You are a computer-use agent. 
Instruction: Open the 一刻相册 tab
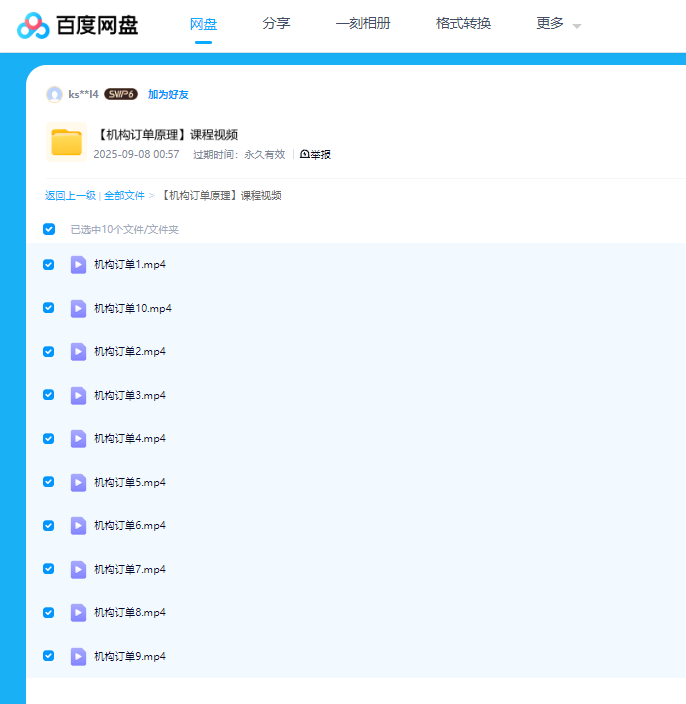click(x=363, y=24)
